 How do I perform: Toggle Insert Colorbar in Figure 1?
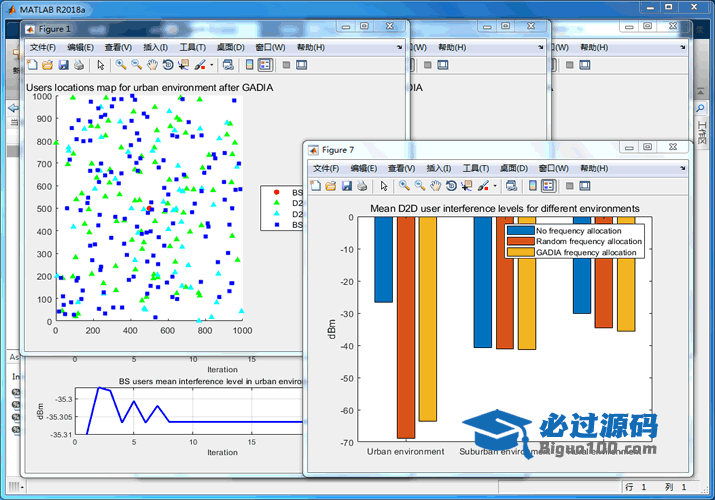(x=249, y=65)
